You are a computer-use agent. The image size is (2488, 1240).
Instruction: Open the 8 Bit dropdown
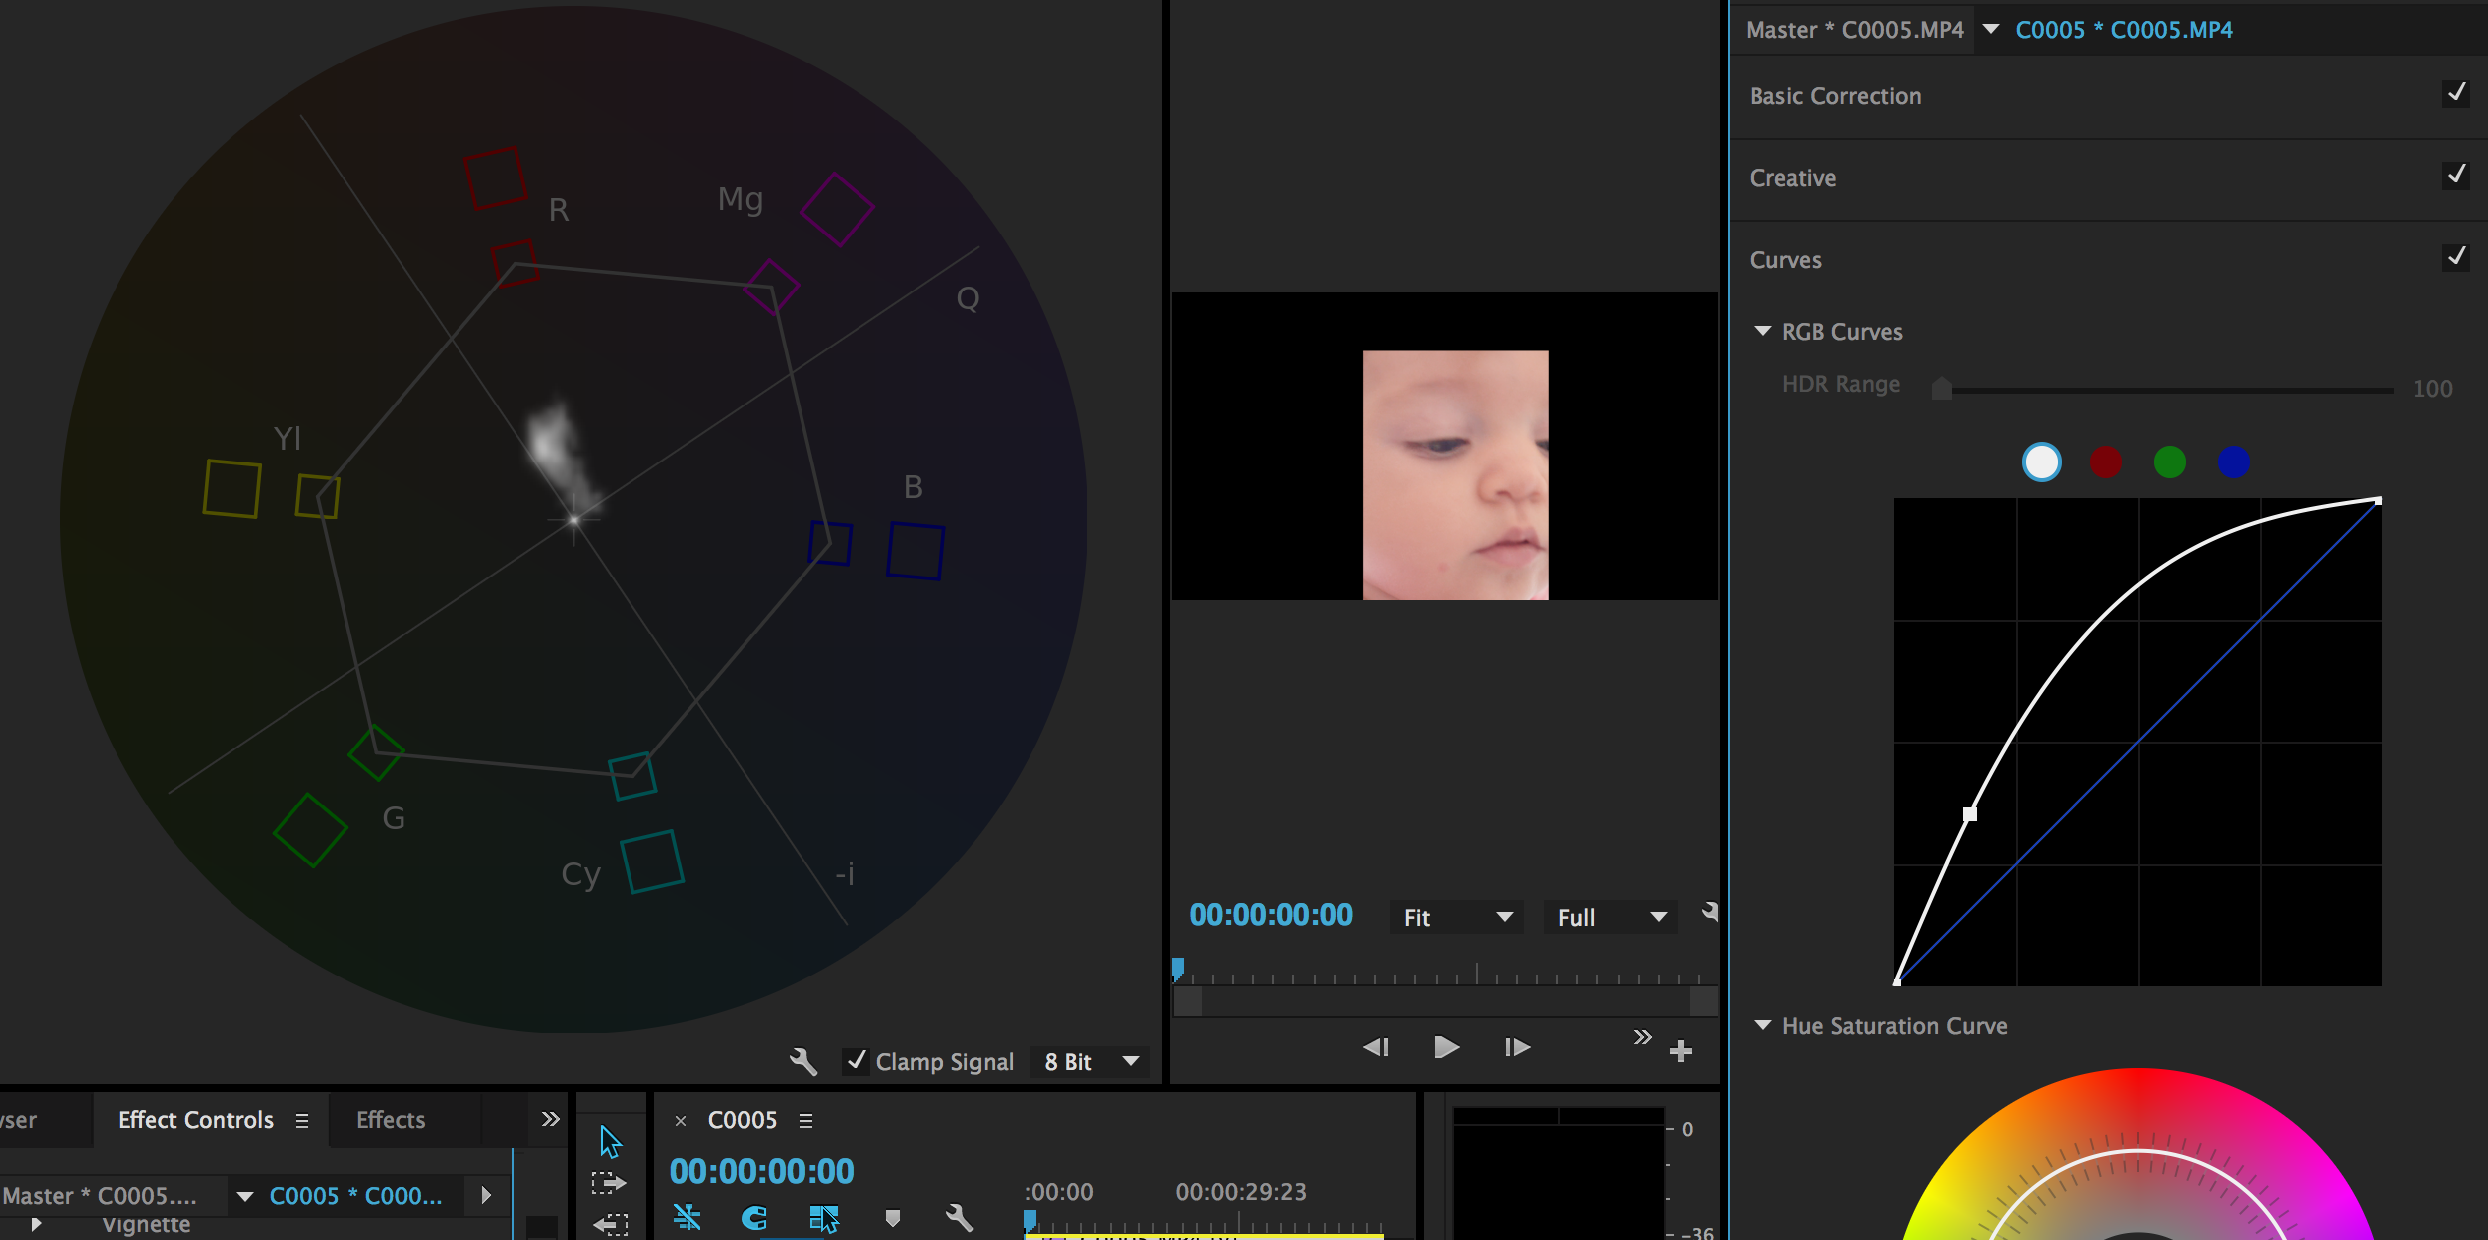[1092, 1061]
